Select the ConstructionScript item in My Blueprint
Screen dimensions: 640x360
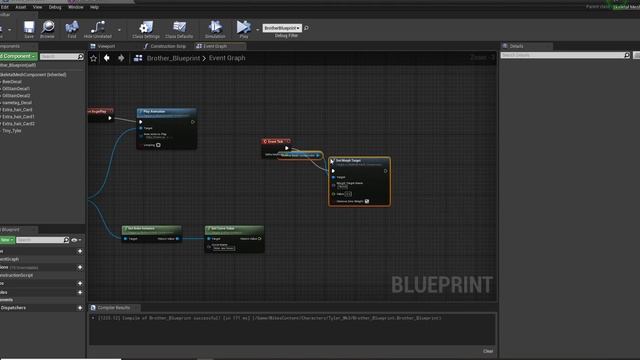[x=16, y=276]
